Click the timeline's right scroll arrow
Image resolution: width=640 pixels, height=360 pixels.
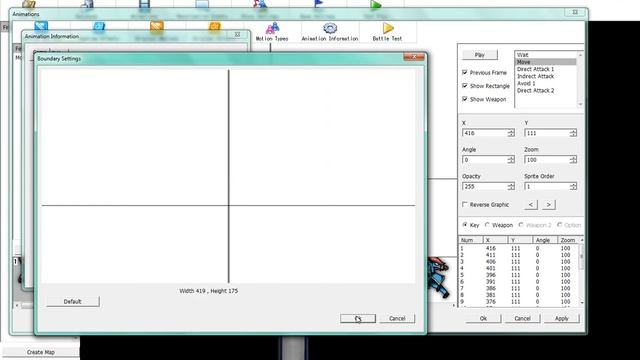point(453,305)
